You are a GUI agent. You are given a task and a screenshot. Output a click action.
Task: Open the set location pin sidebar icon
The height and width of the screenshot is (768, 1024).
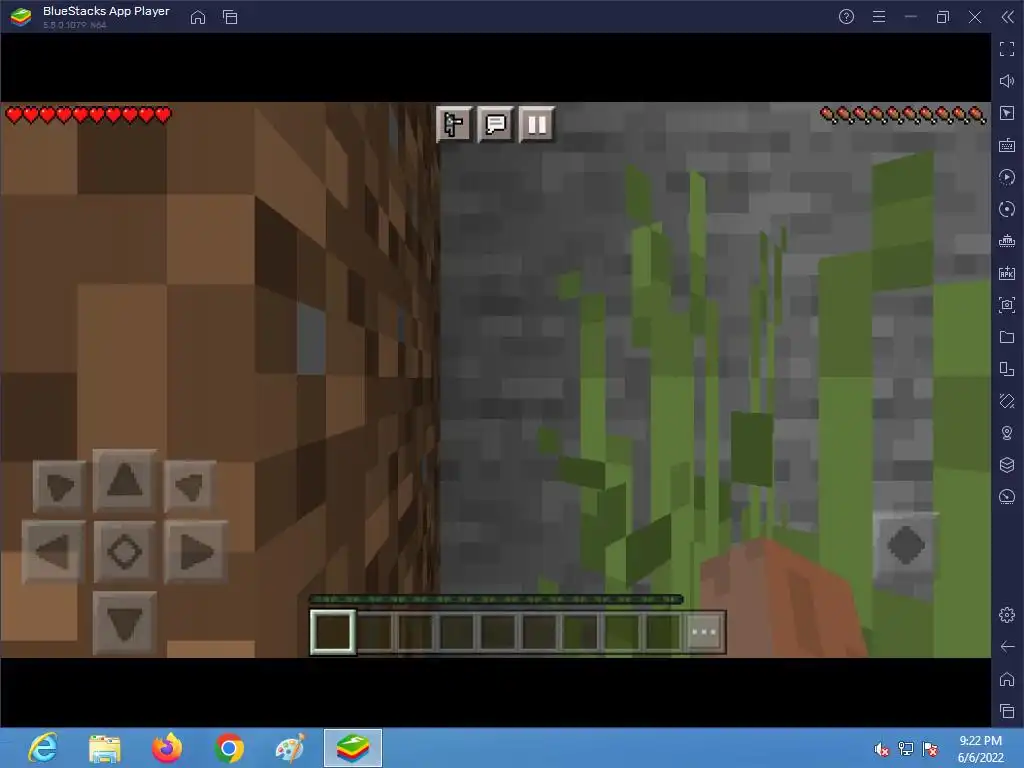coord(1007,433)
